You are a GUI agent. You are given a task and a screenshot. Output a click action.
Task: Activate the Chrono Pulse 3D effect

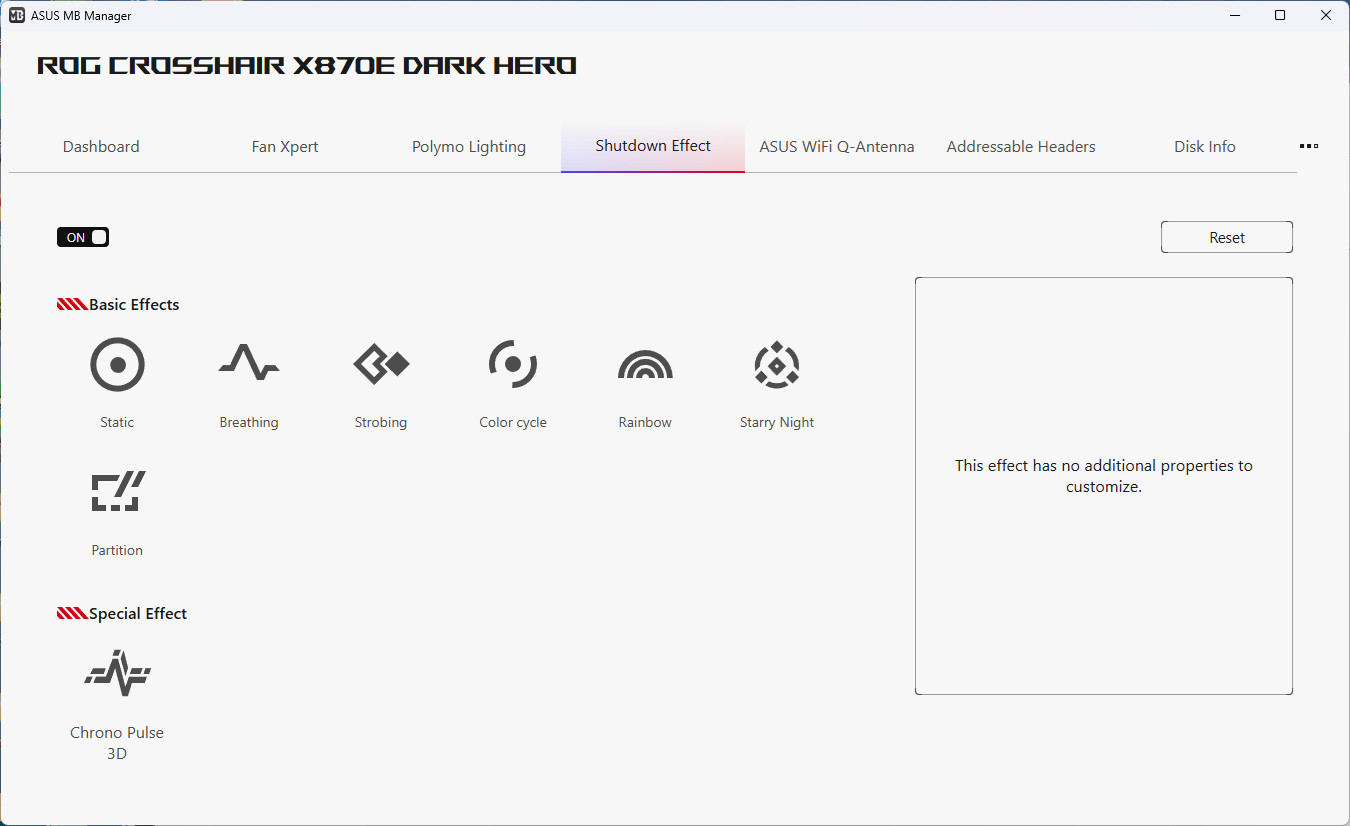click(117, 674)
